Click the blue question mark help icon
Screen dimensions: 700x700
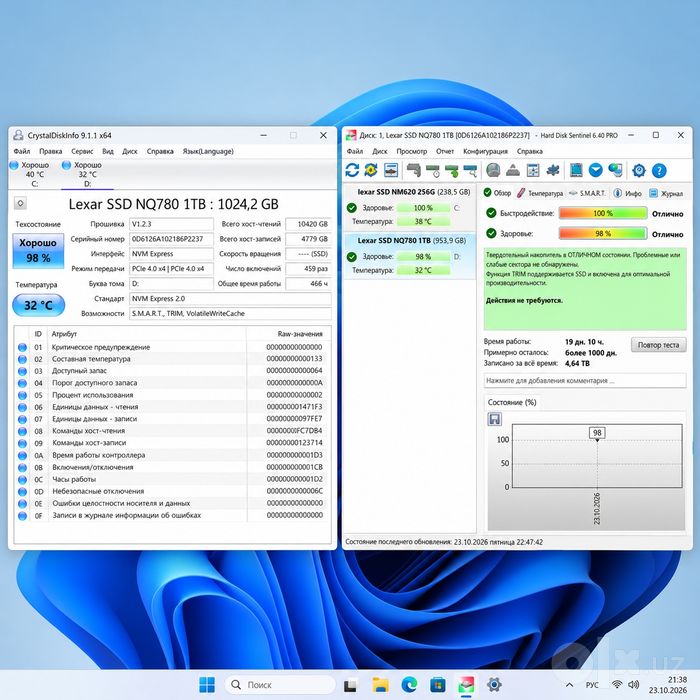[x=659, y=170]
